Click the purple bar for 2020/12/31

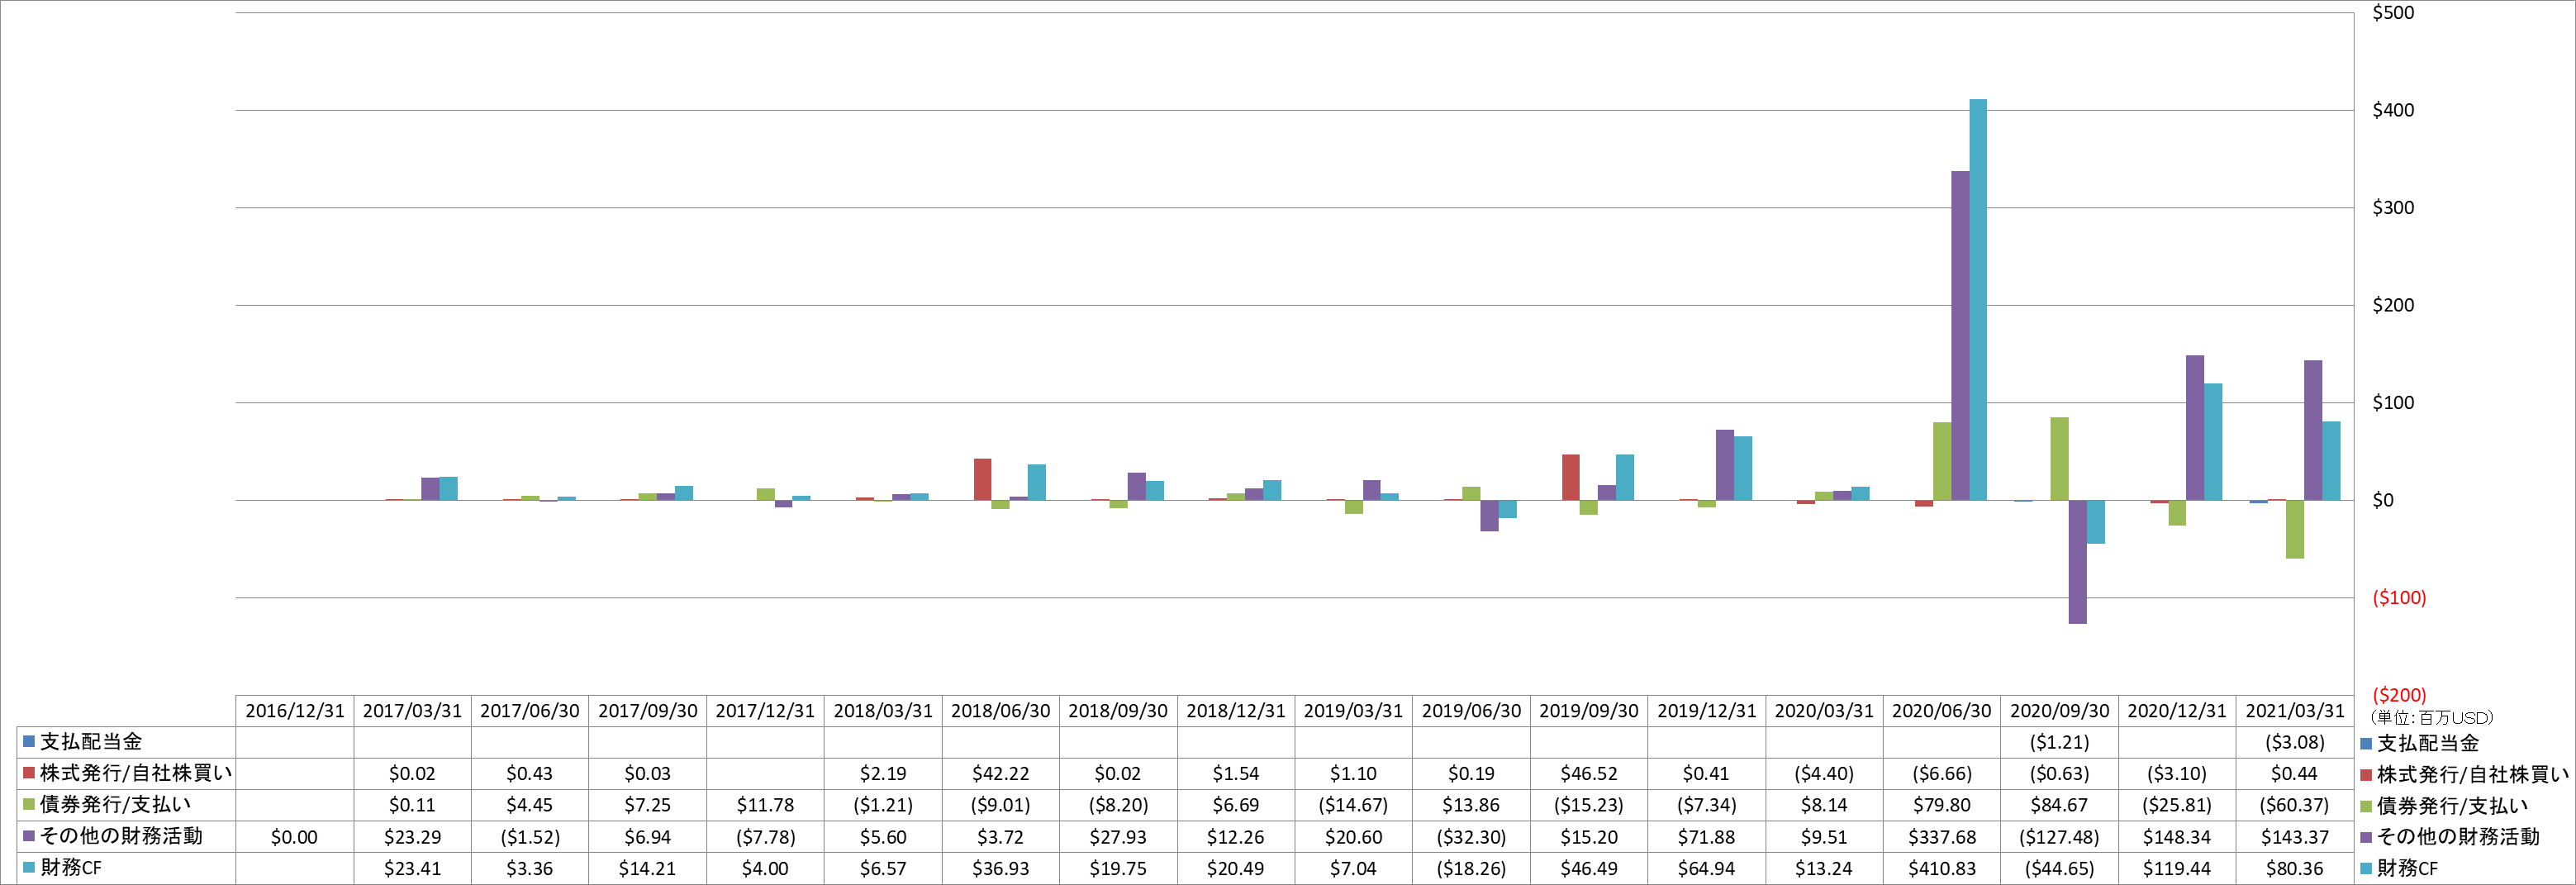tap(2195, 428)
